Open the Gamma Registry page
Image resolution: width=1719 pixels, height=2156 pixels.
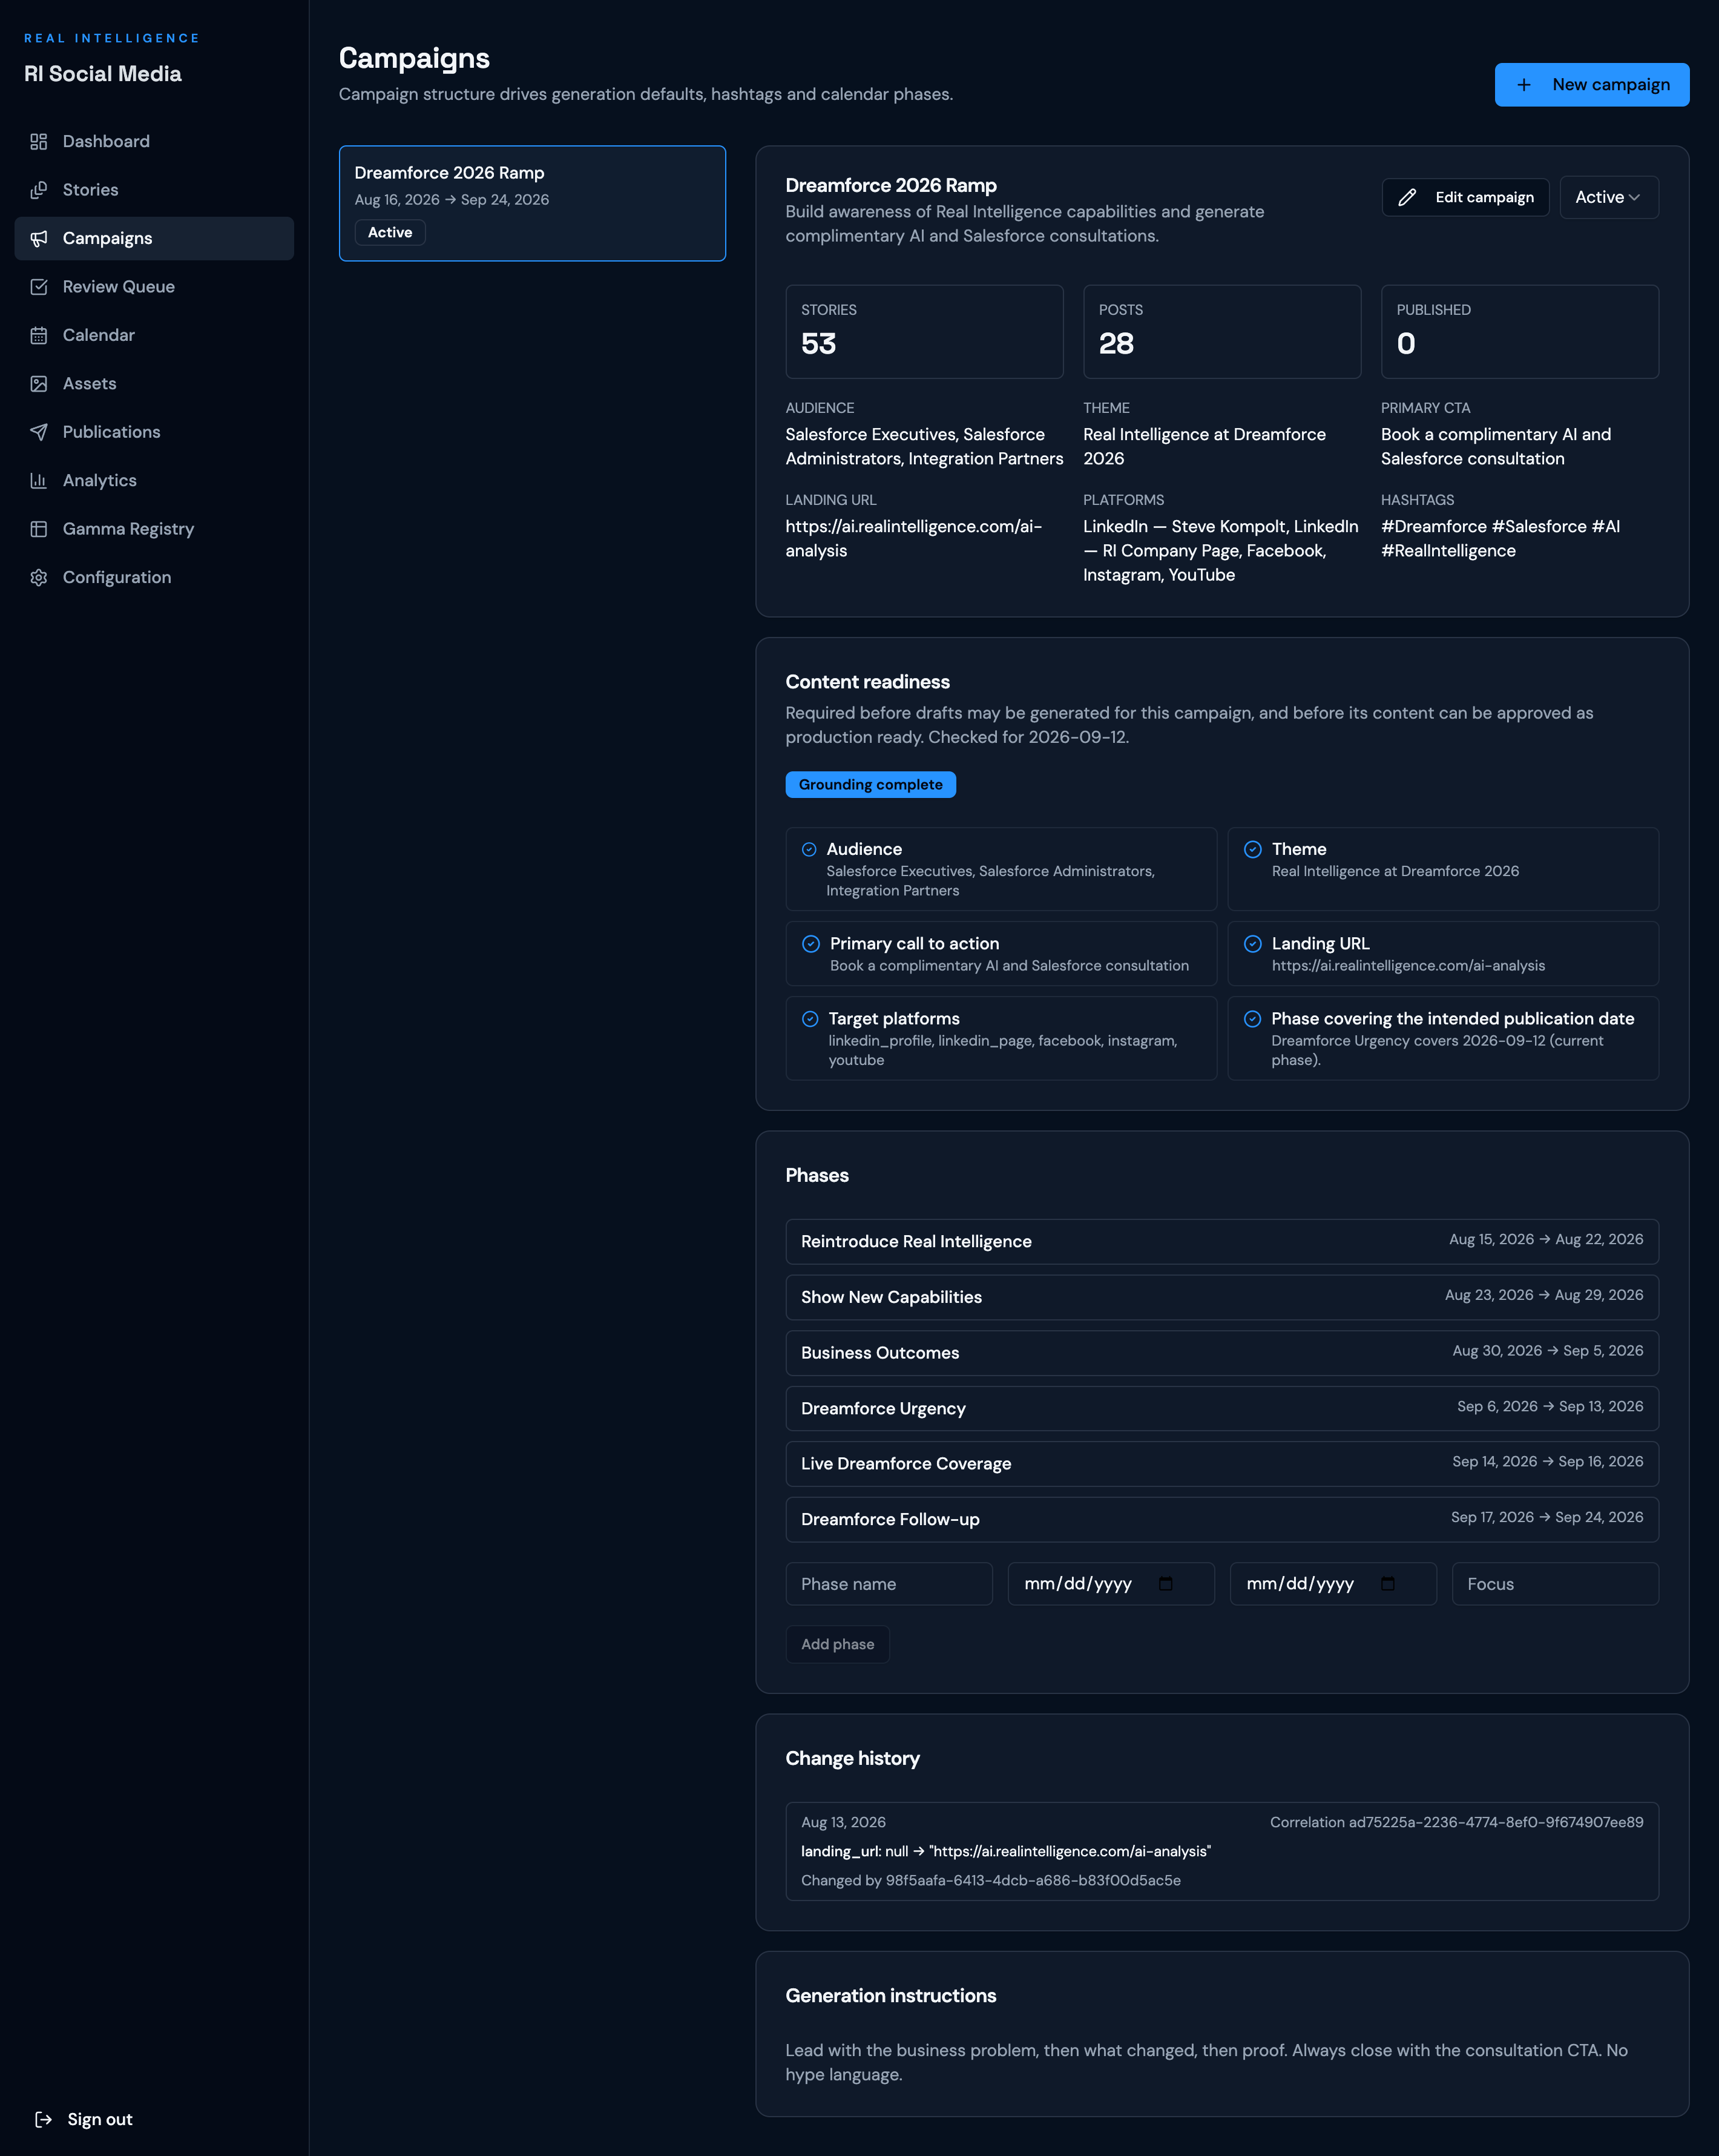tap(154, 529)
